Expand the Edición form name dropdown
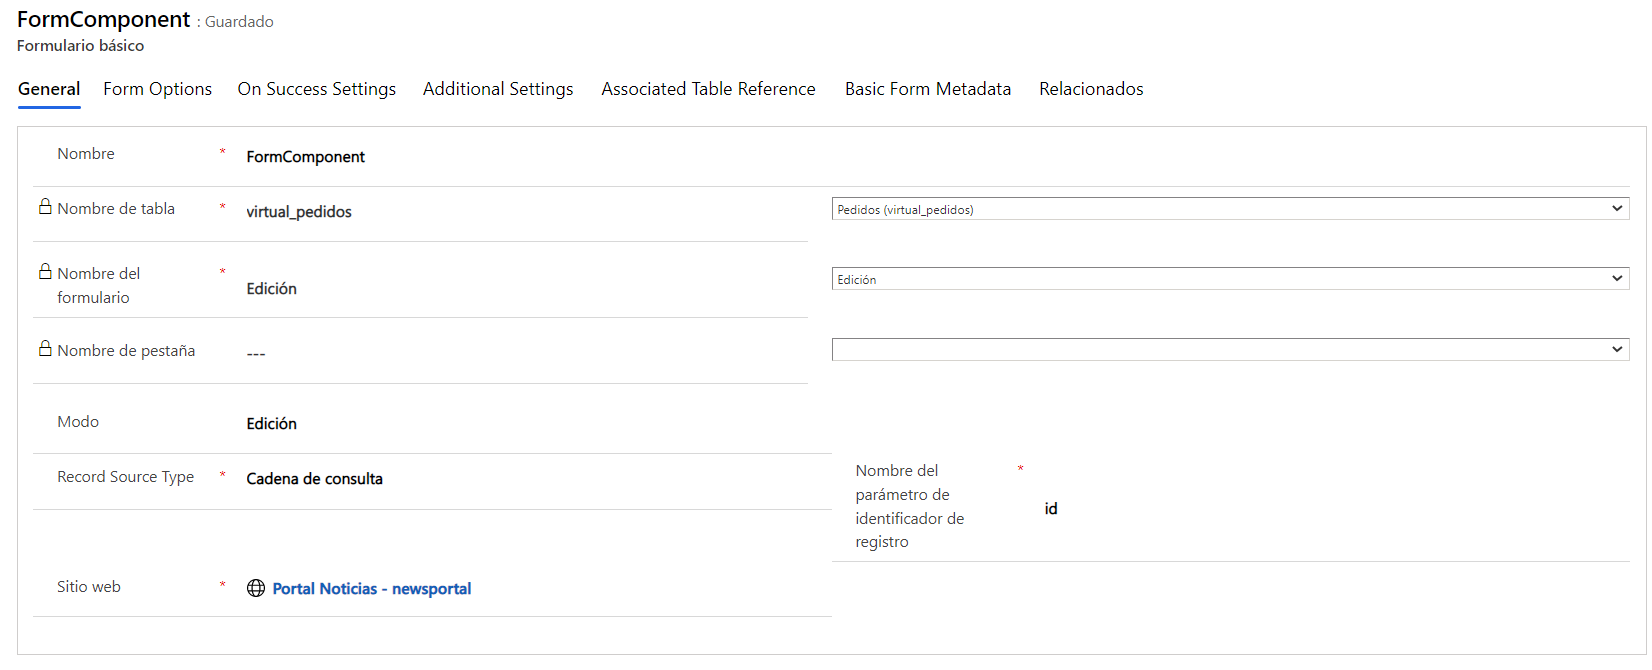Viewport: 1652px width, 670px height. click(x=1229, y=279)
